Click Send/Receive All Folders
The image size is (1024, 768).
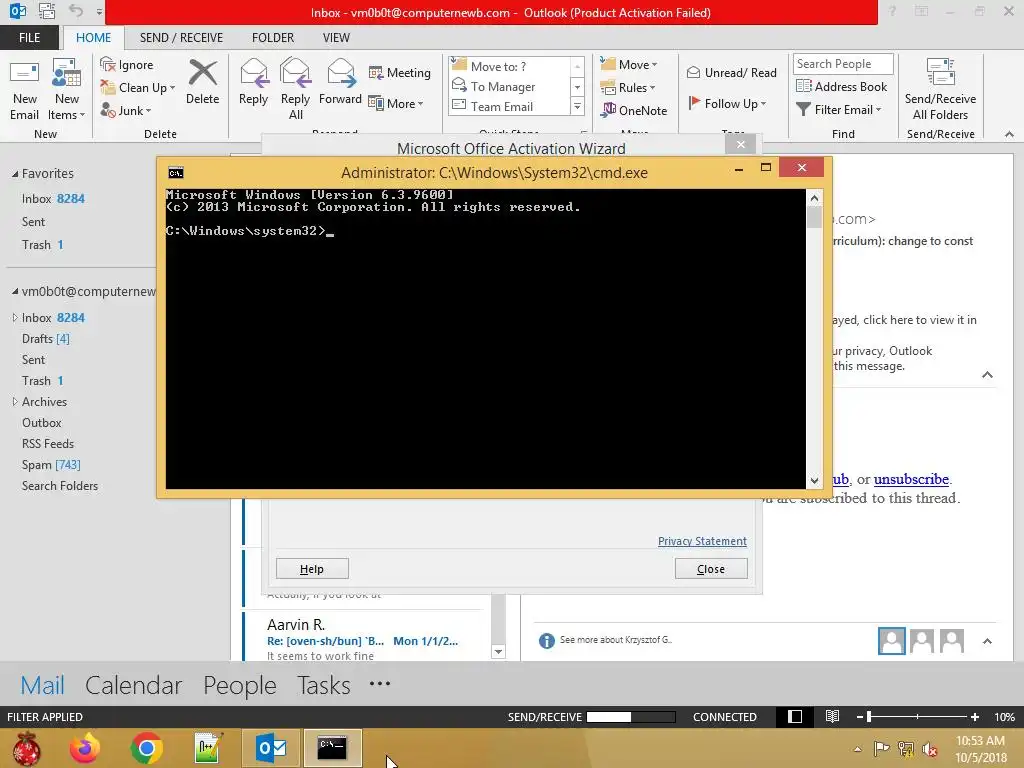point(940,90)
